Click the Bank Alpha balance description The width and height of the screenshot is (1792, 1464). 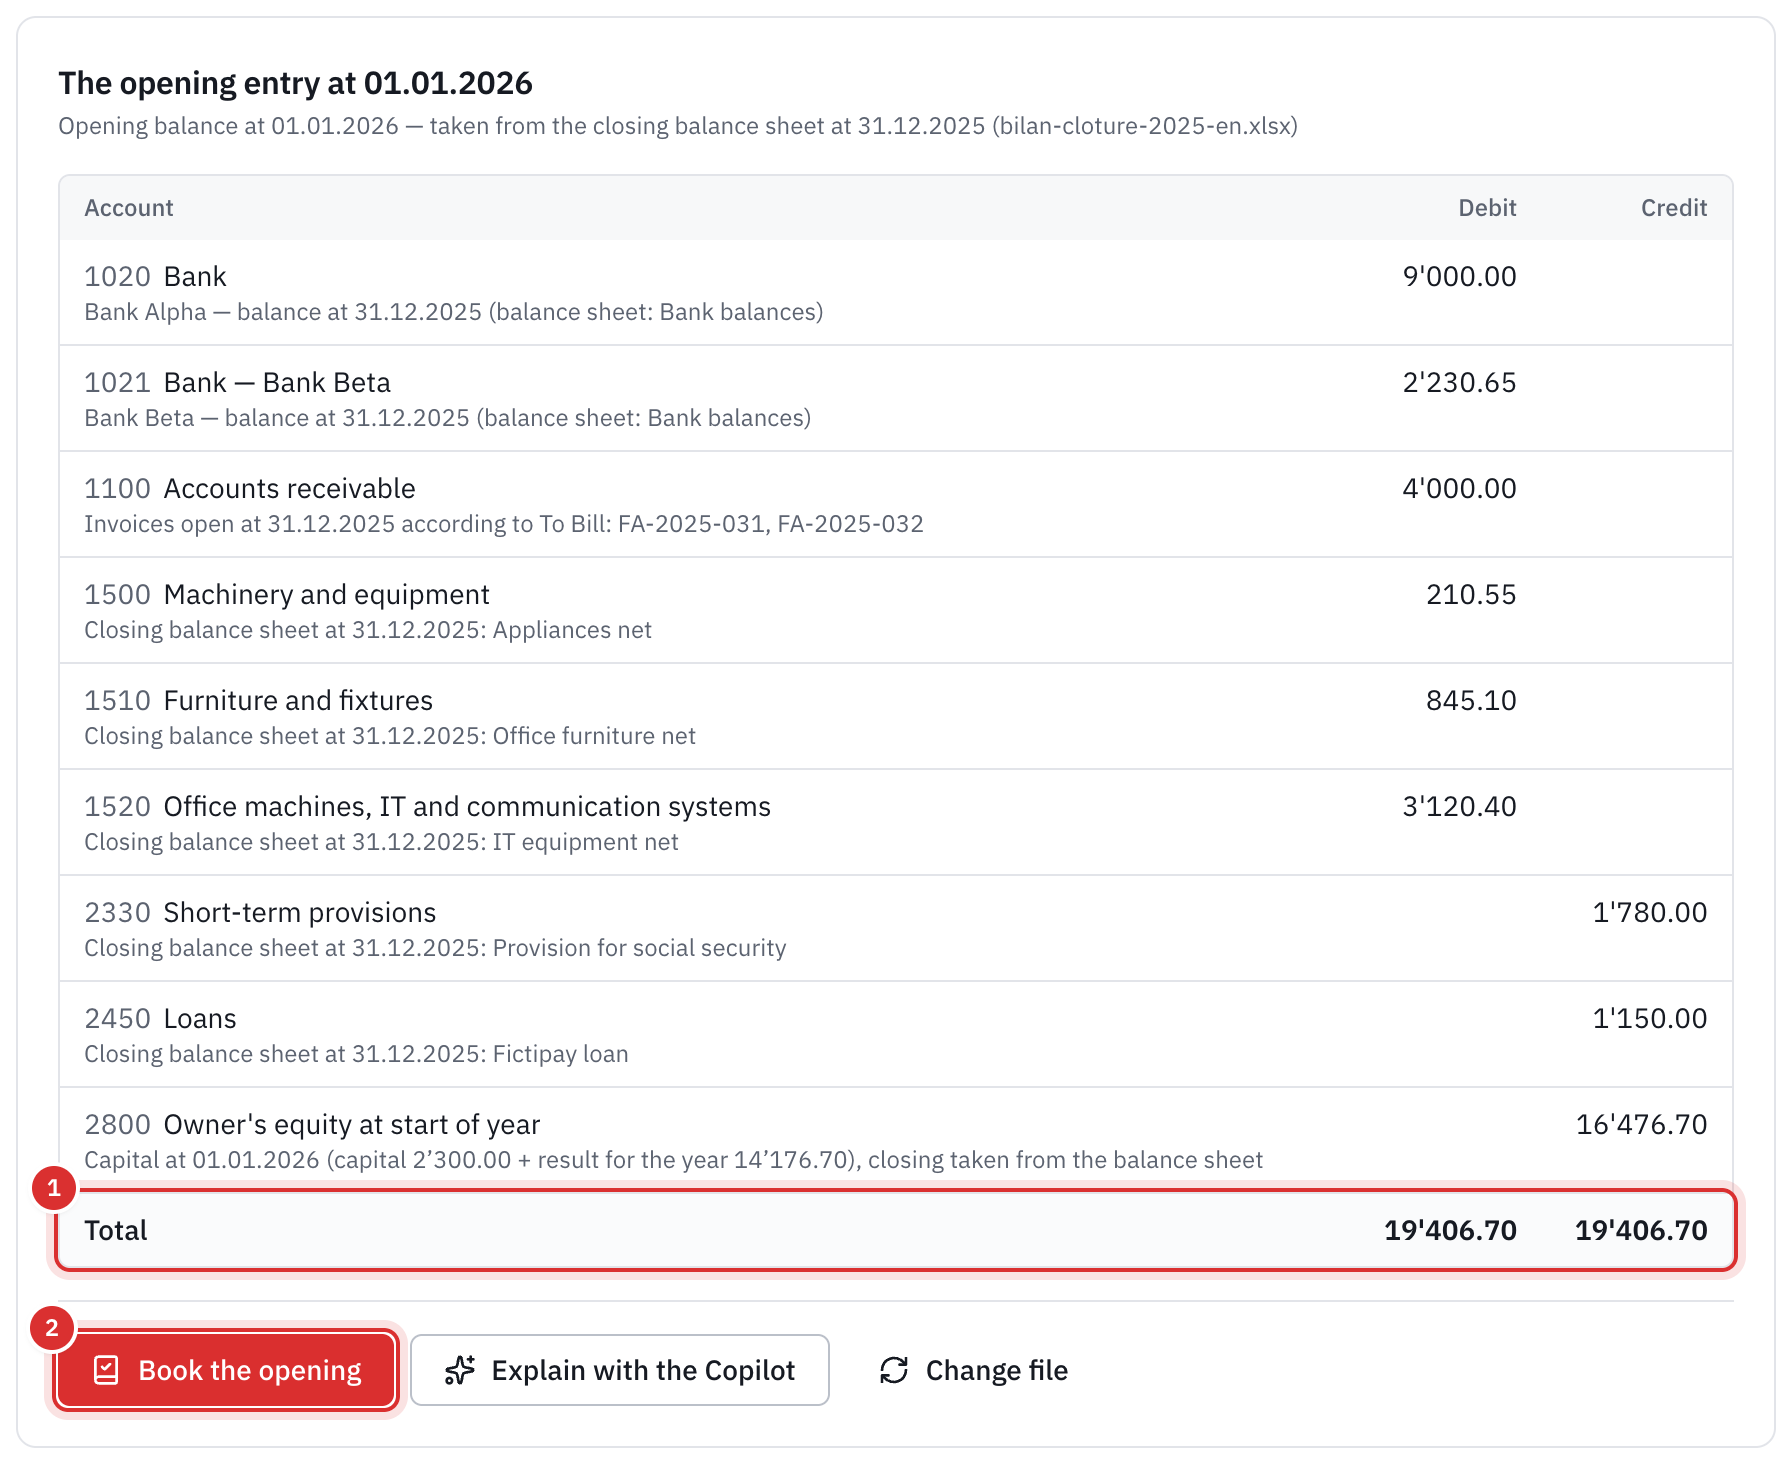[454, 312]
